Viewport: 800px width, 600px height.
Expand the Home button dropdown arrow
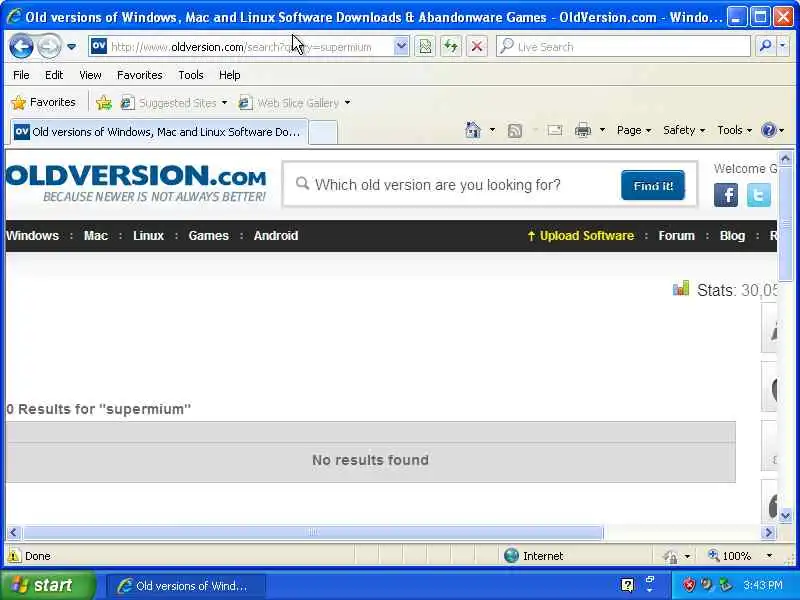(492, 130)
